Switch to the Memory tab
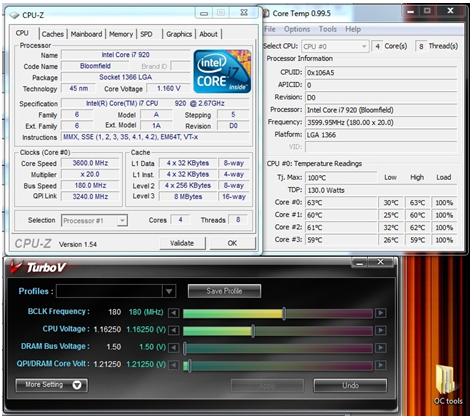This screenshot has height=420, width=474. tap(121, 34)
